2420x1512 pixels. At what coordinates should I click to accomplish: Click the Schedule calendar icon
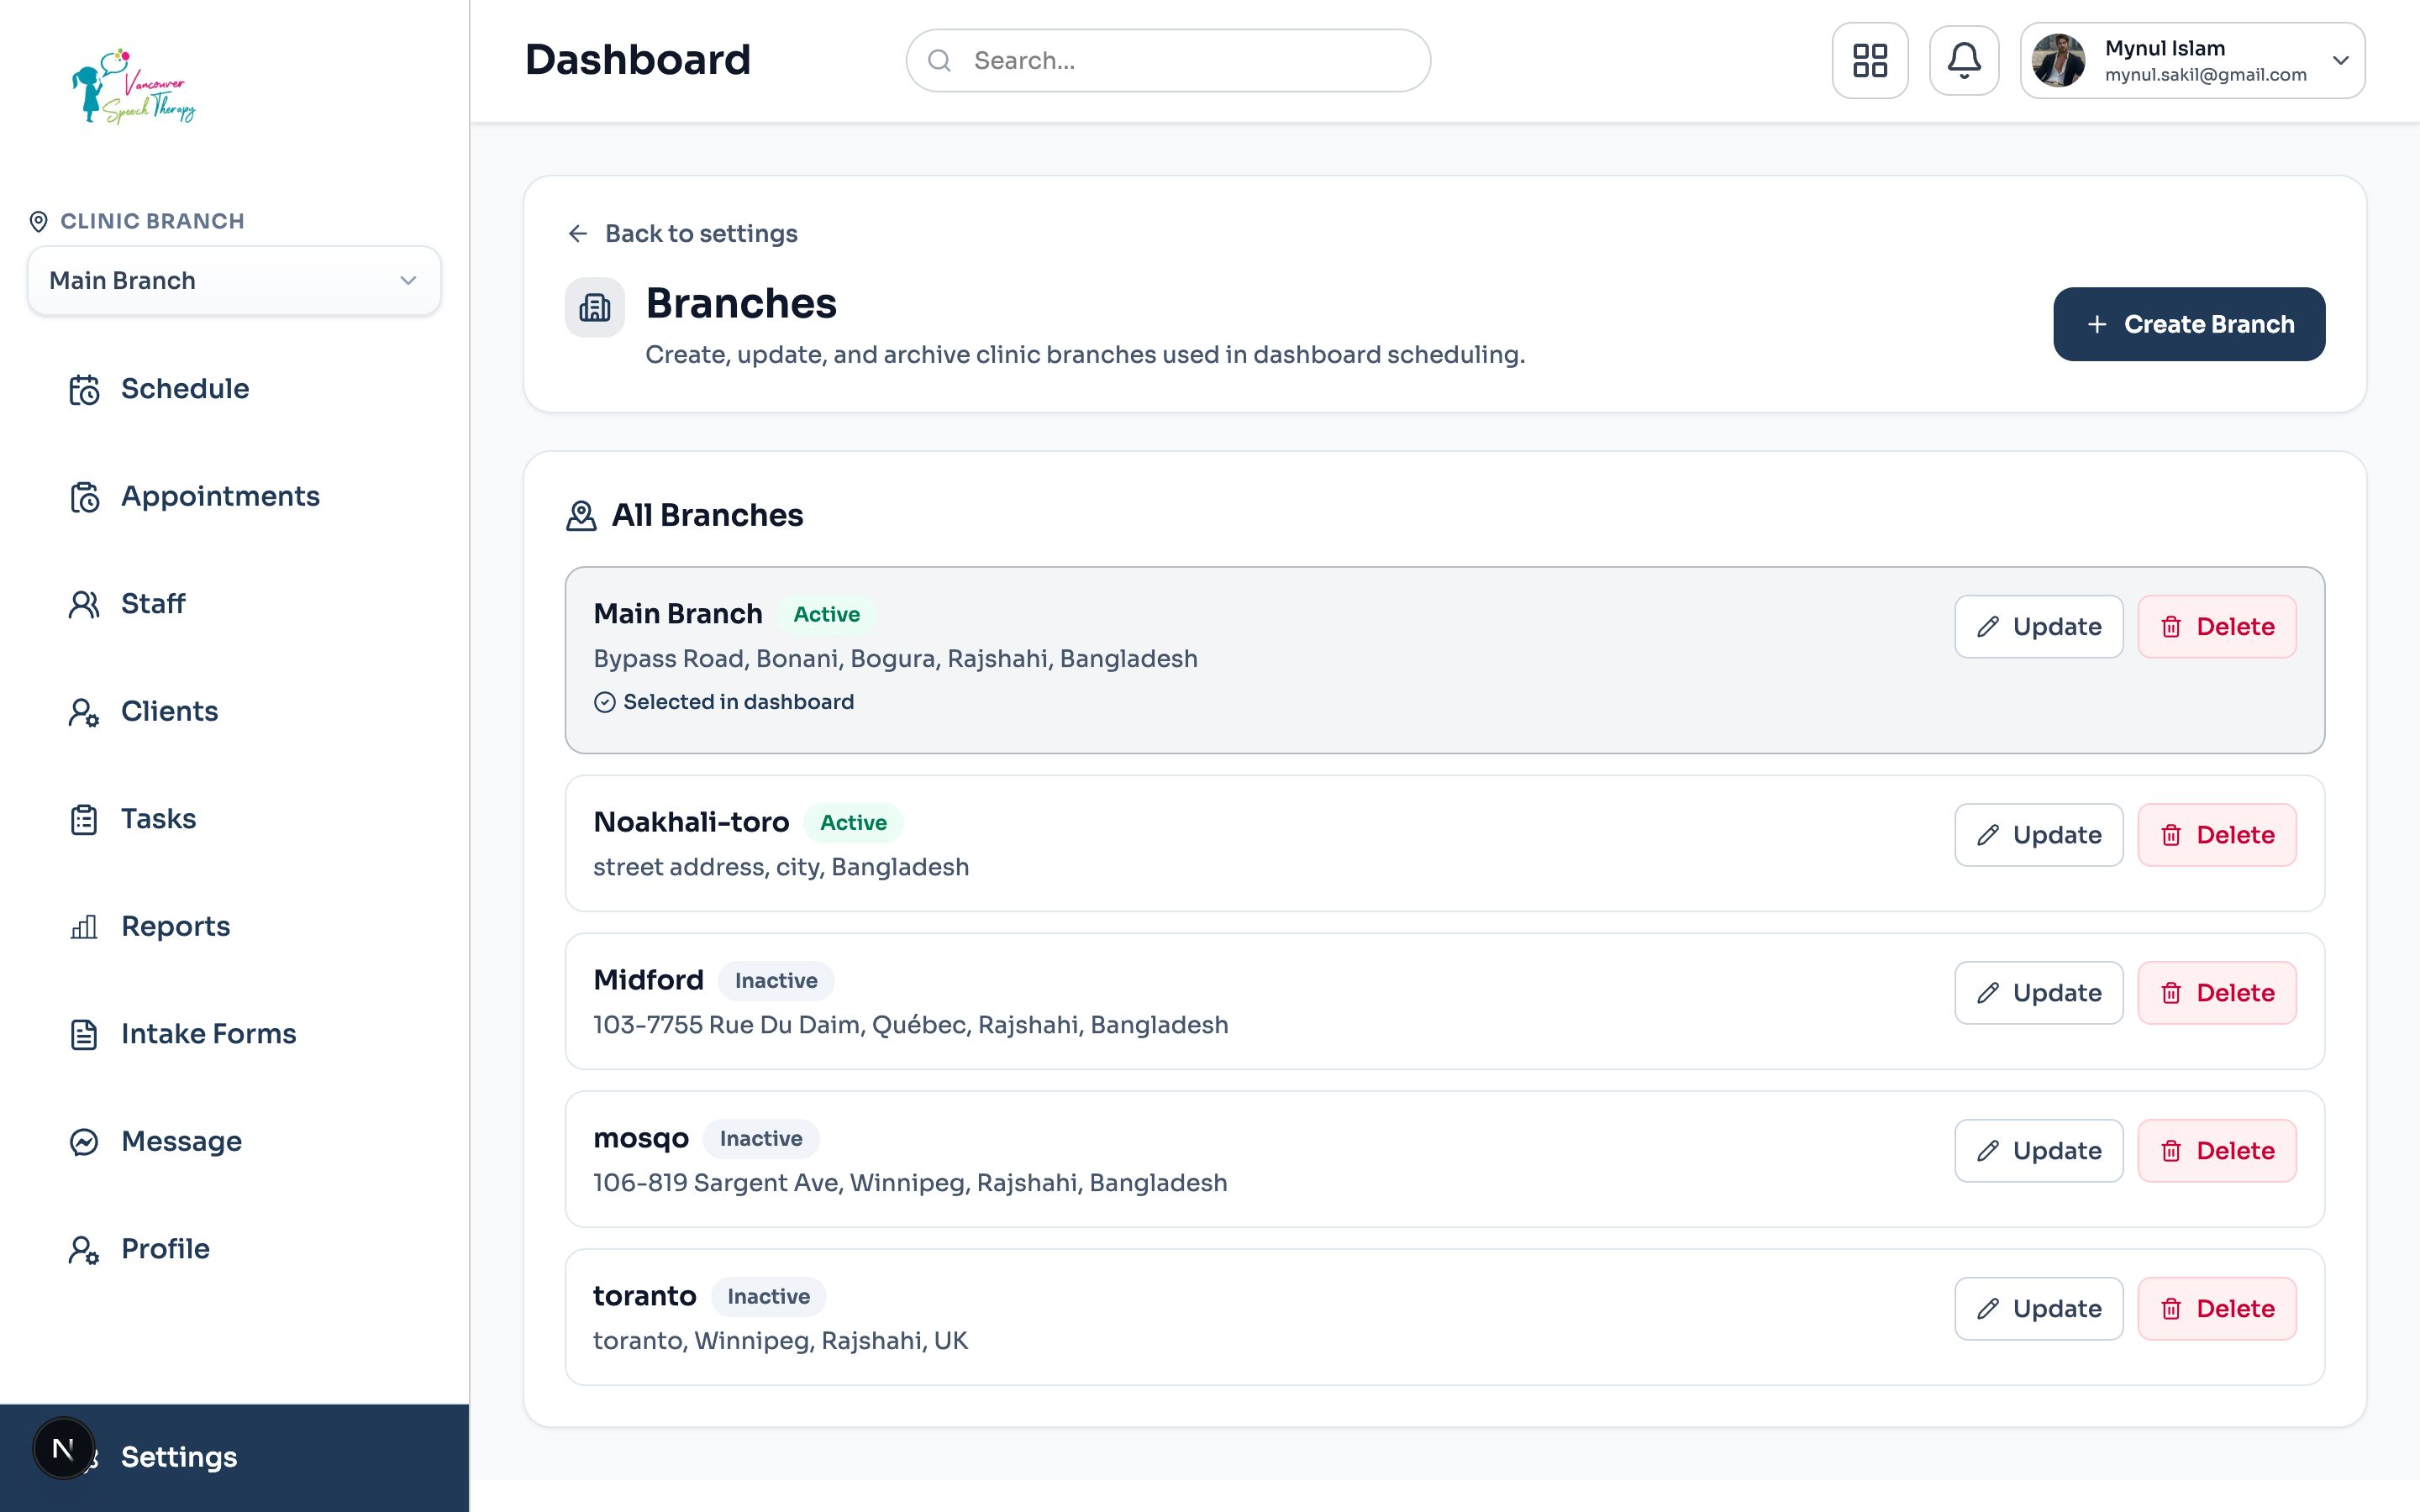click(84, 389)
